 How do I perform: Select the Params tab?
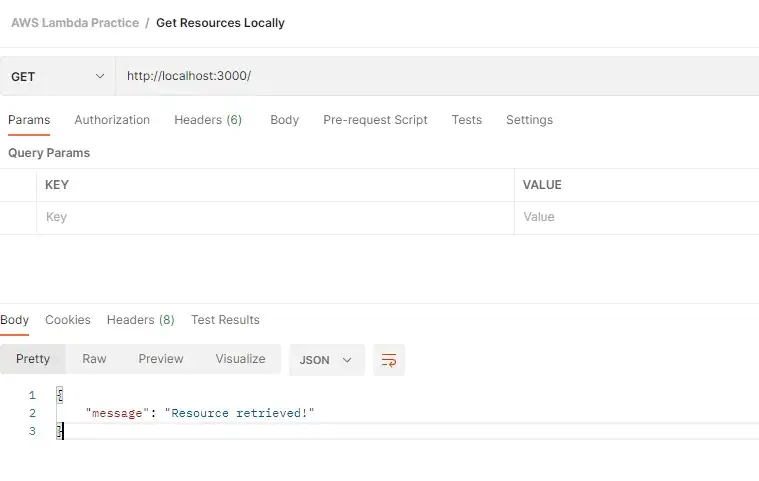click(29, 120)
